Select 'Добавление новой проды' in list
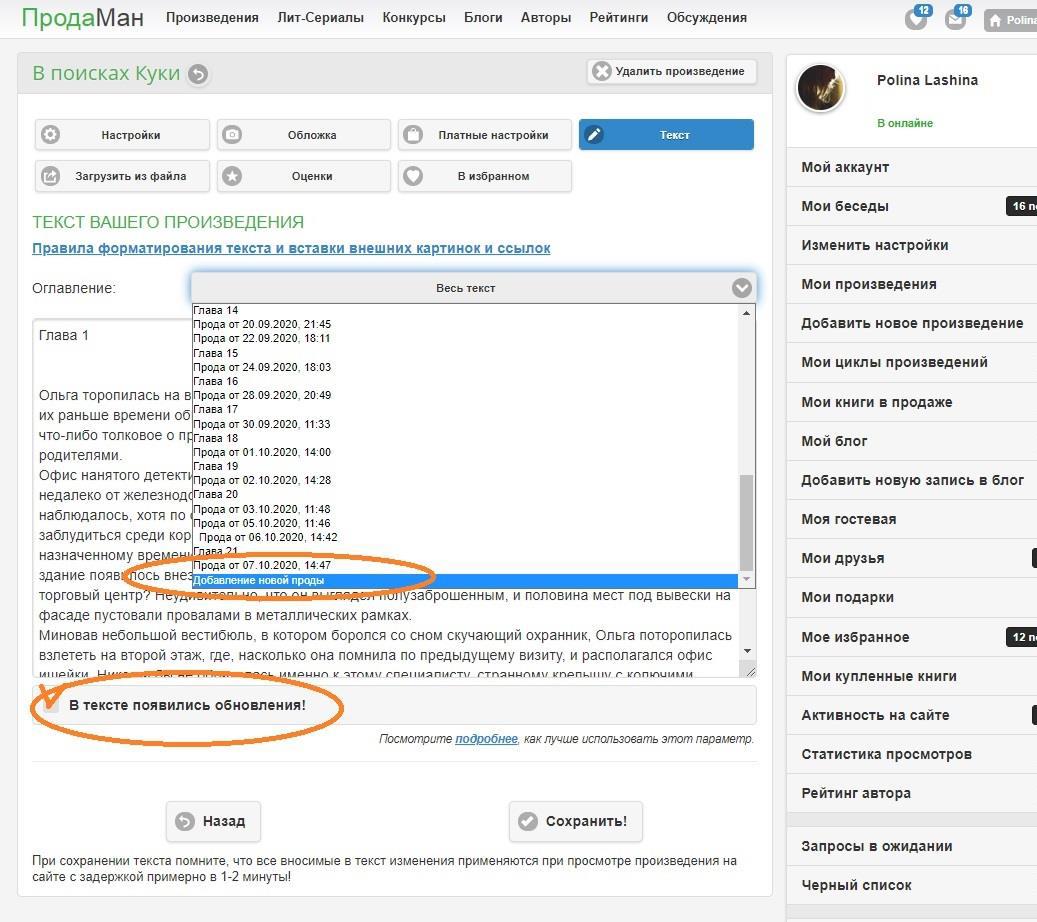The height and width of the screenshot is (922, 1037). [259, 581]
